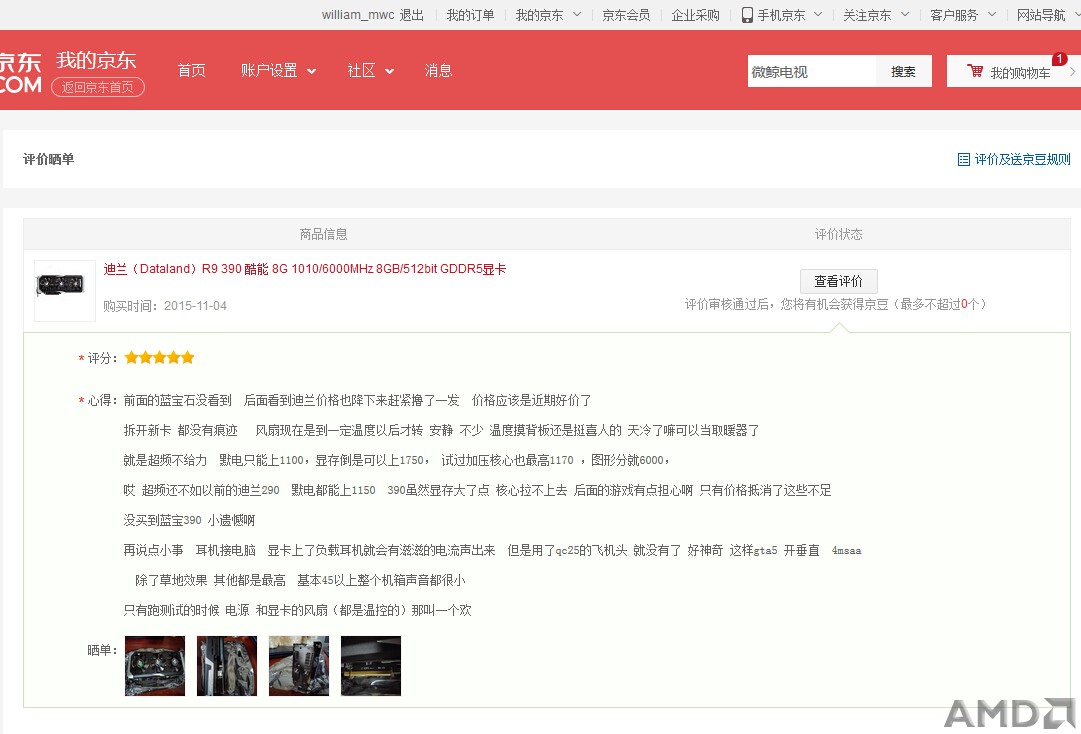
Task: Open 消息 in red navigation
Action: 438,70
